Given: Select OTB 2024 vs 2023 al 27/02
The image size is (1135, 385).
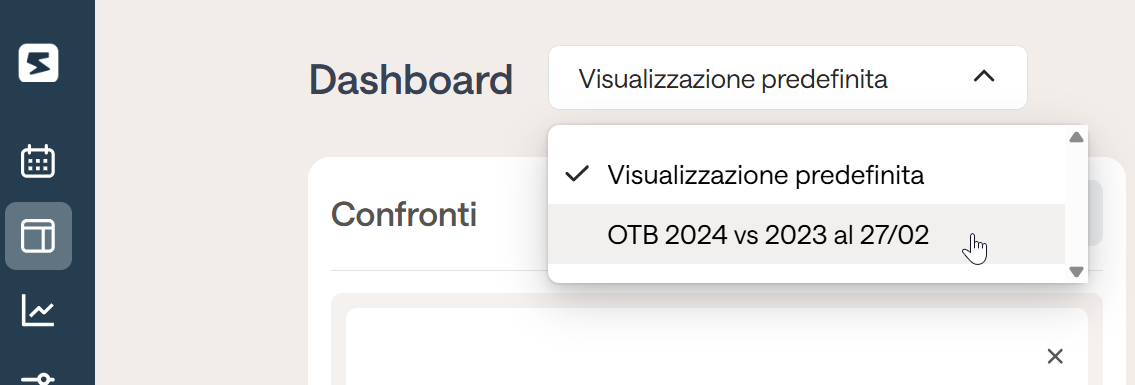Looking at the screenshot, I should (x=806, y=234).
